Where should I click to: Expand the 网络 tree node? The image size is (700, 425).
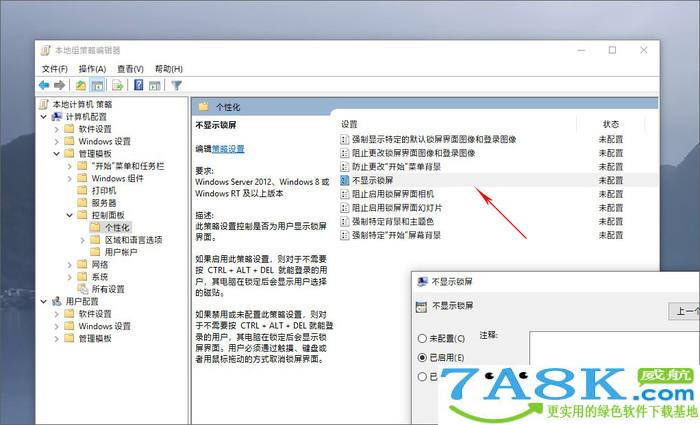pos(70,265)
